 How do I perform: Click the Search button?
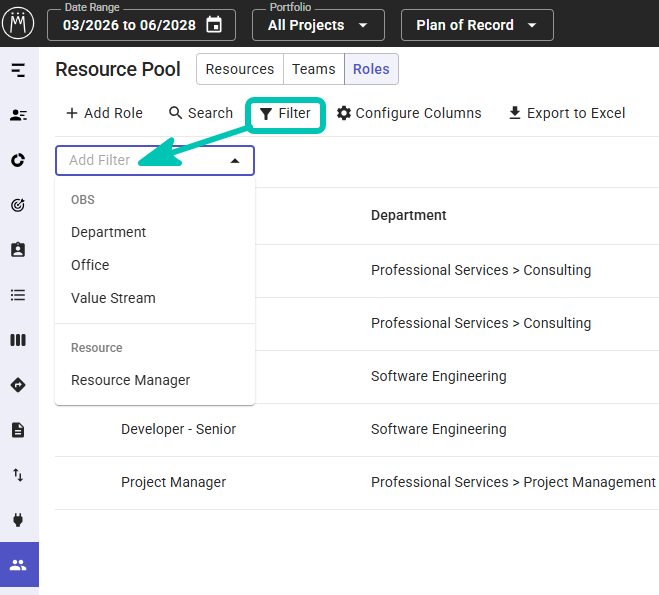(201, 113)
